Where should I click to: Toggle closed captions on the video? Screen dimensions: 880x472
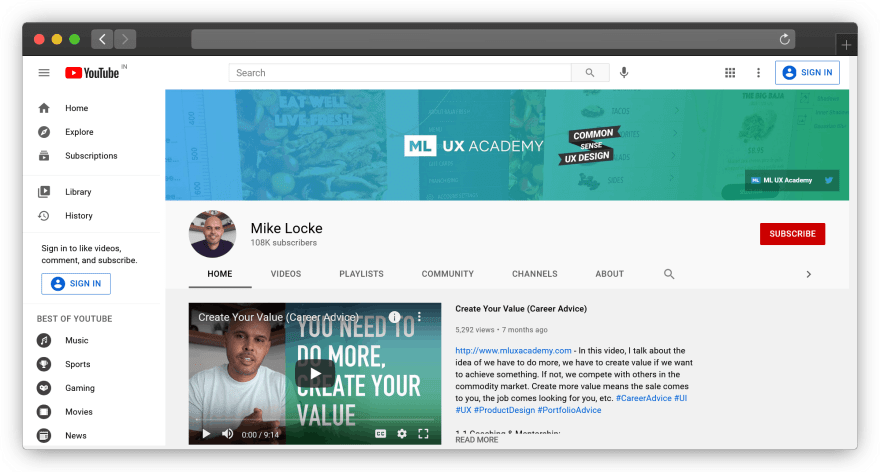click(x=381, y=434)
